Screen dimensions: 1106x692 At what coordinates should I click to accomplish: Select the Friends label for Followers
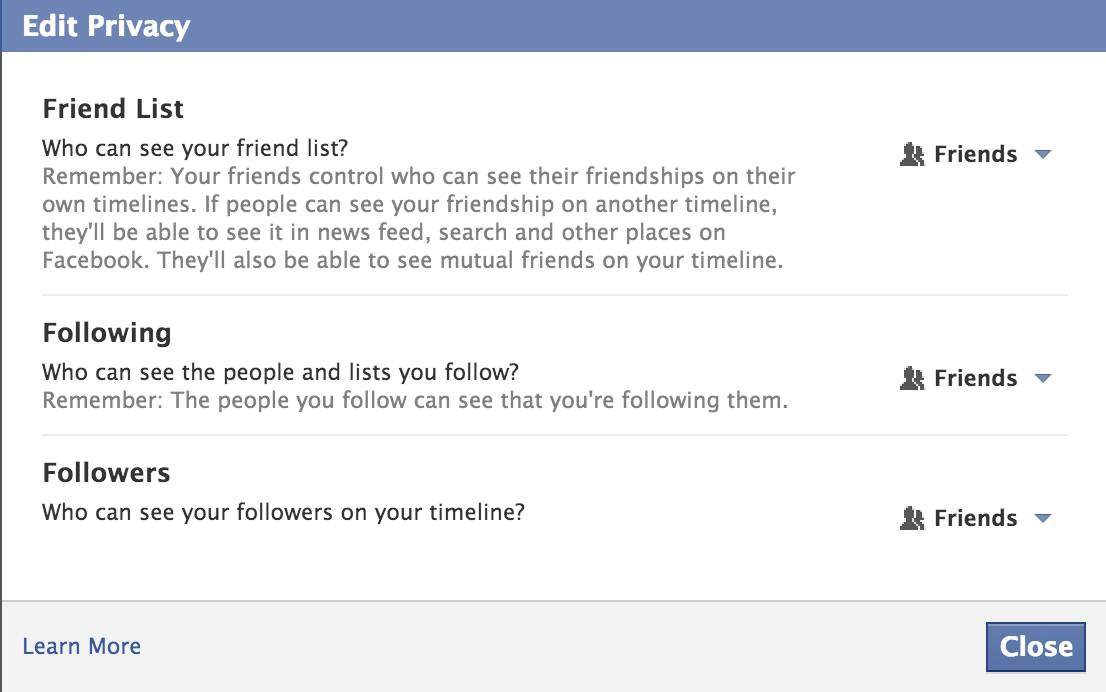976,518
